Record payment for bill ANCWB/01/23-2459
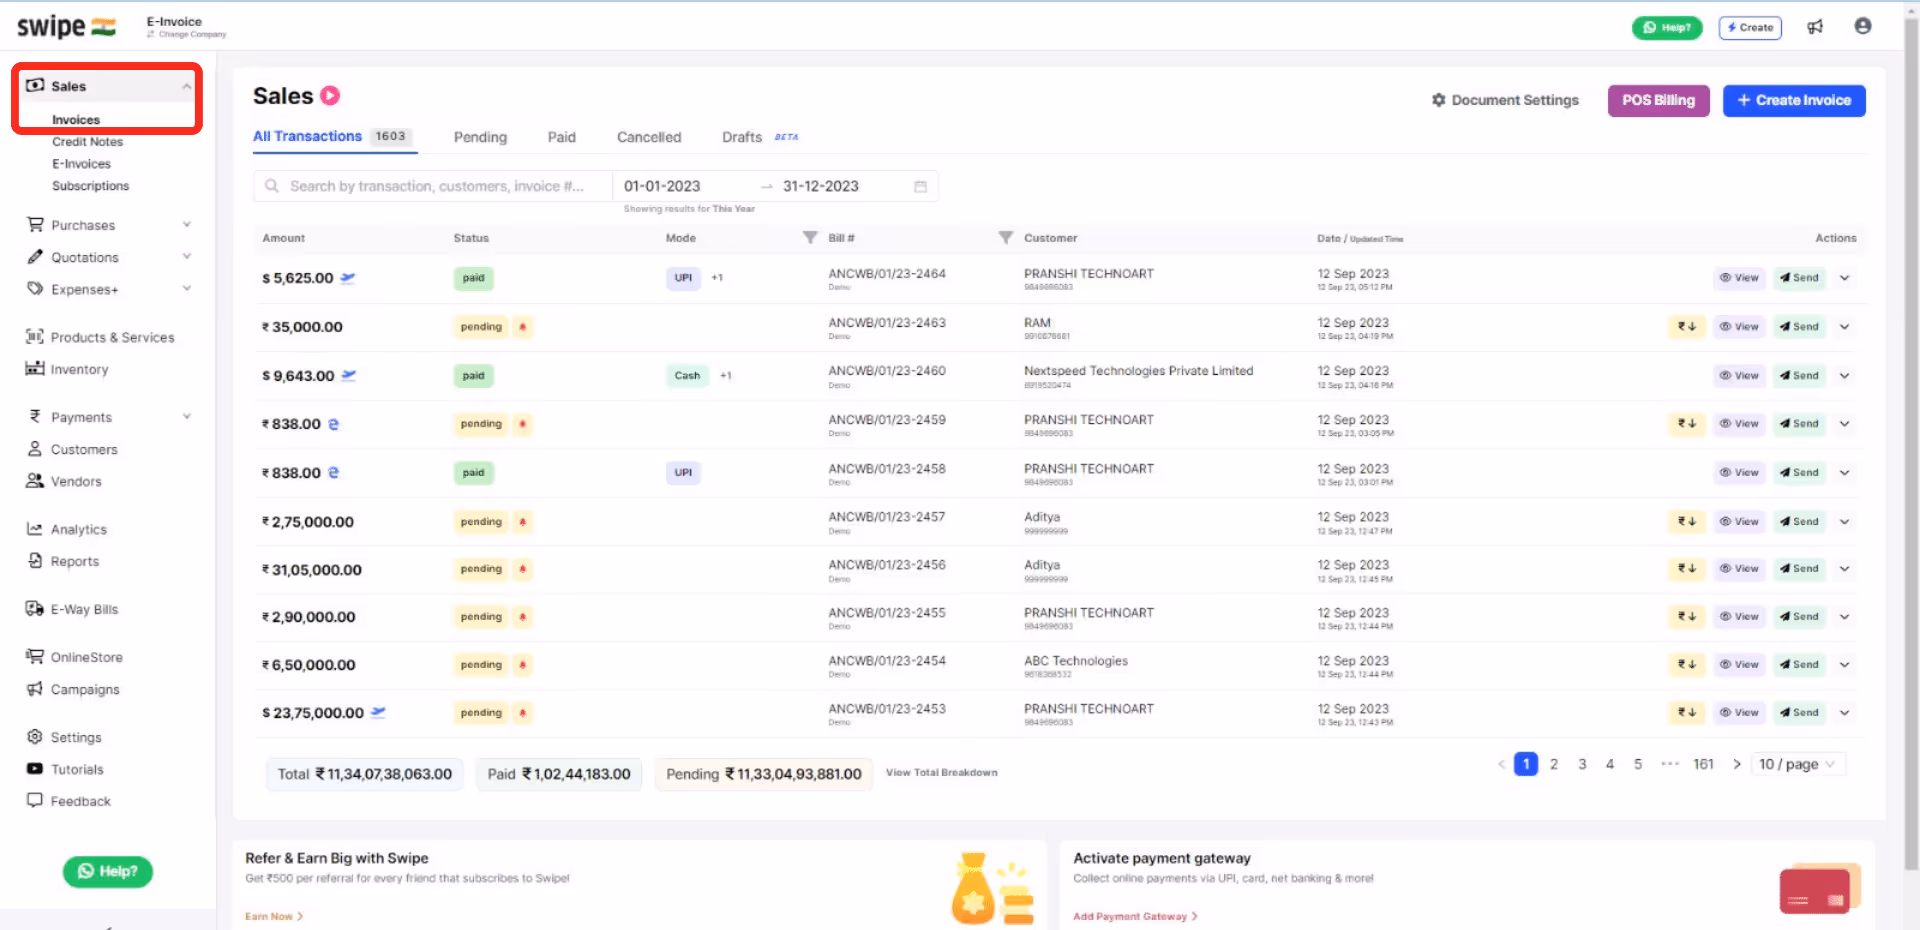The height and width of the screenshot is (930, 1920). [1687, 424]
